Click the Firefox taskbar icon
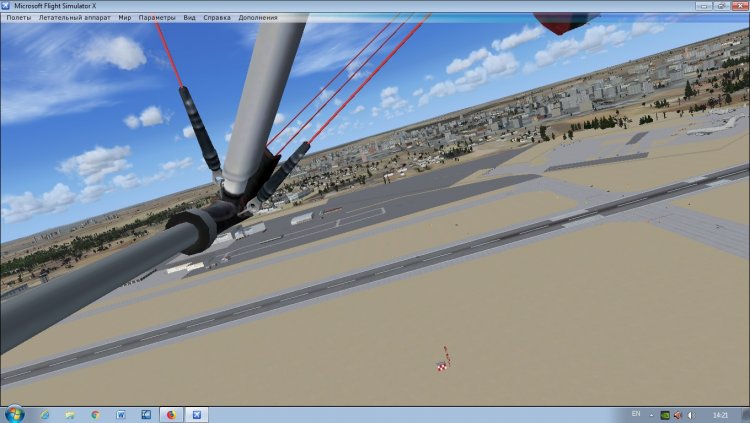750x423 pixels. (171, 414)
